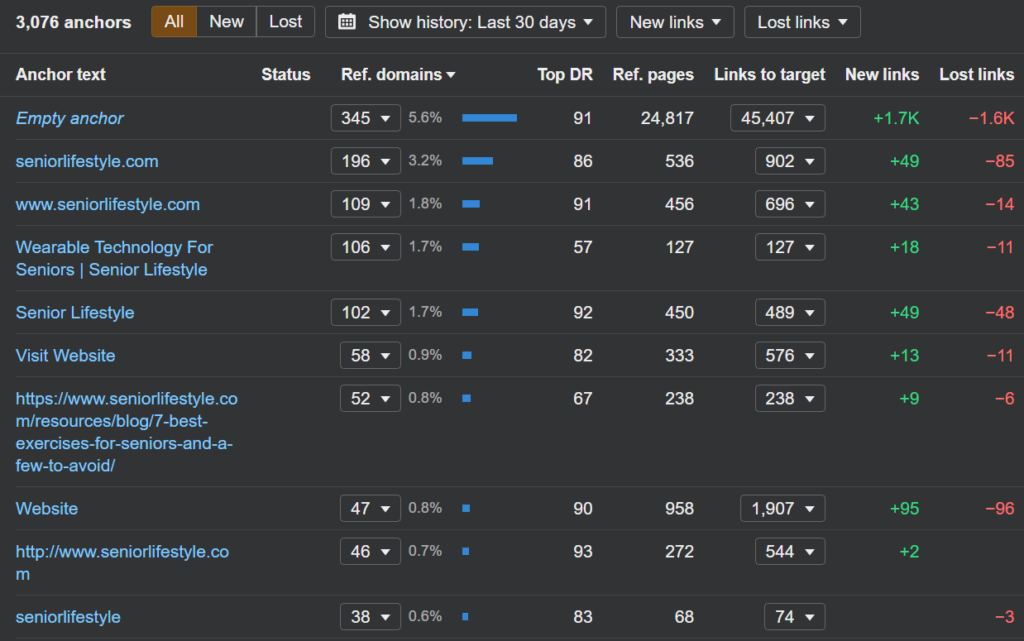This screenshot has width=1024, height=641.
Task: Click the 958 ref. pages value
Action: pyautogui.click(x=679, y=508)
